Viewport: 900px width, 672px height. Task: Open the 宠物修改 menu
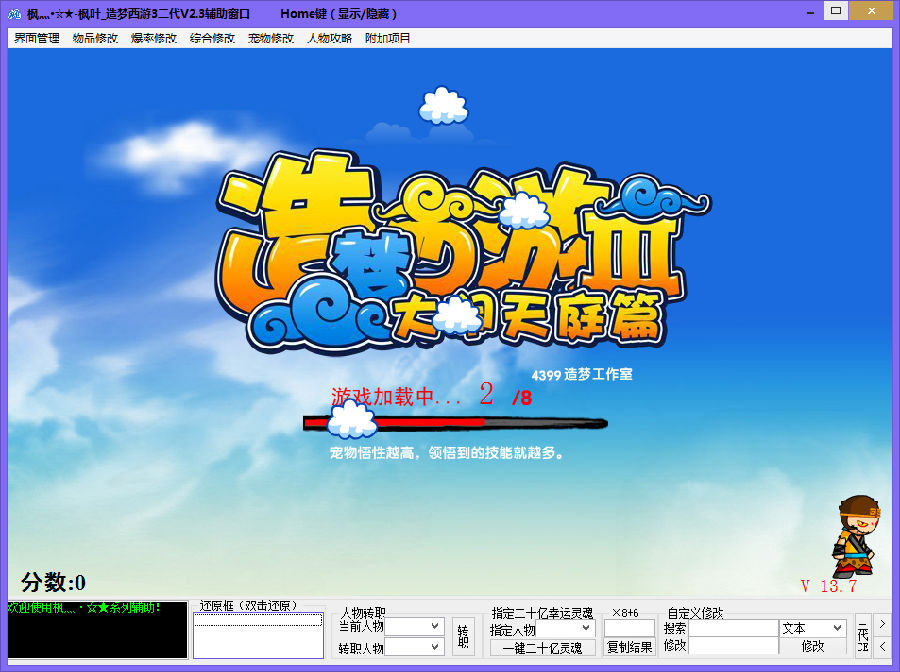tap(271, 38)
